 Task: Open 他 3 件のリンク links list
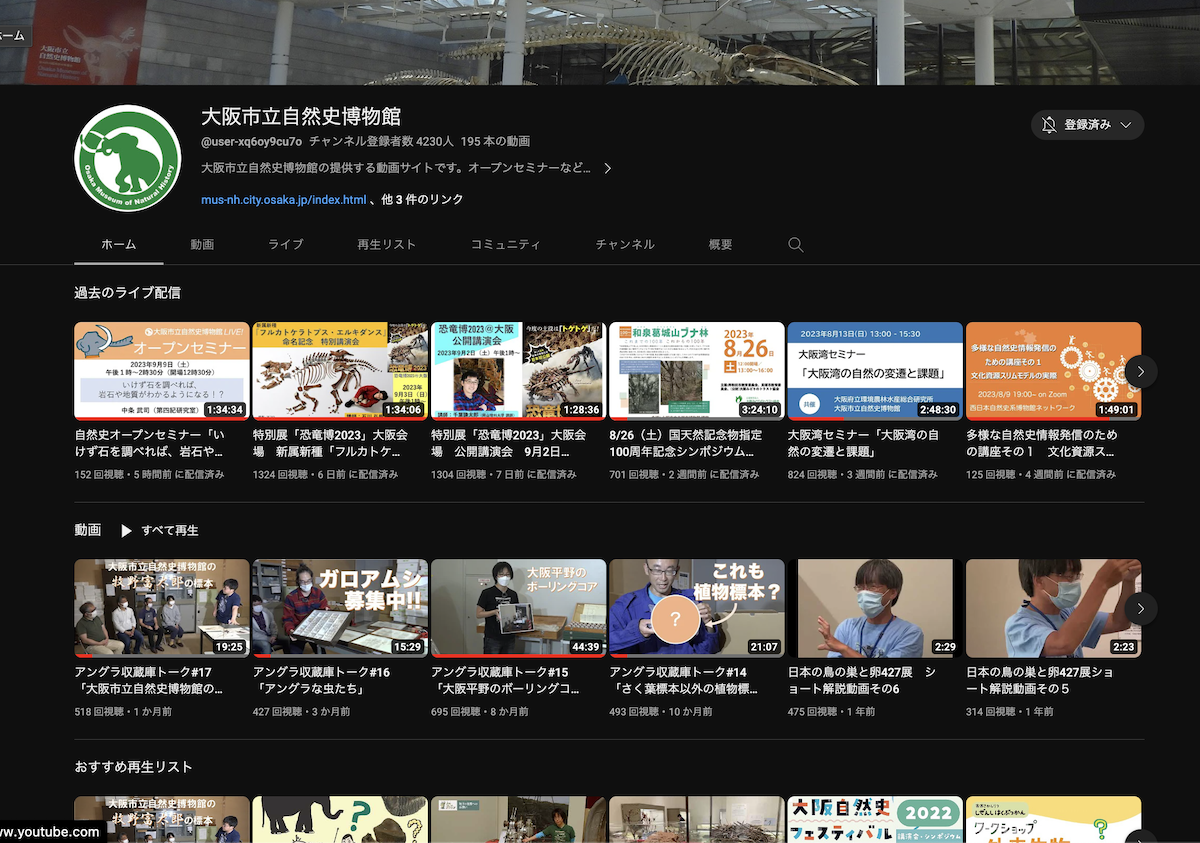pyautogui.click(x=423, y=200)
